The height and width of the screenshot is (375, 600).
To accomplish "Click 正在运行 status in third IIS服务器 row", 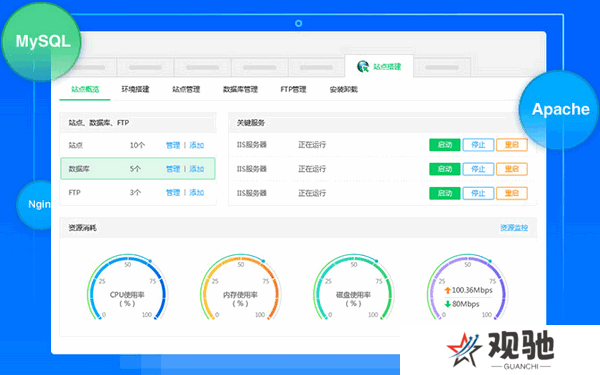I will [x=312, y=193].
